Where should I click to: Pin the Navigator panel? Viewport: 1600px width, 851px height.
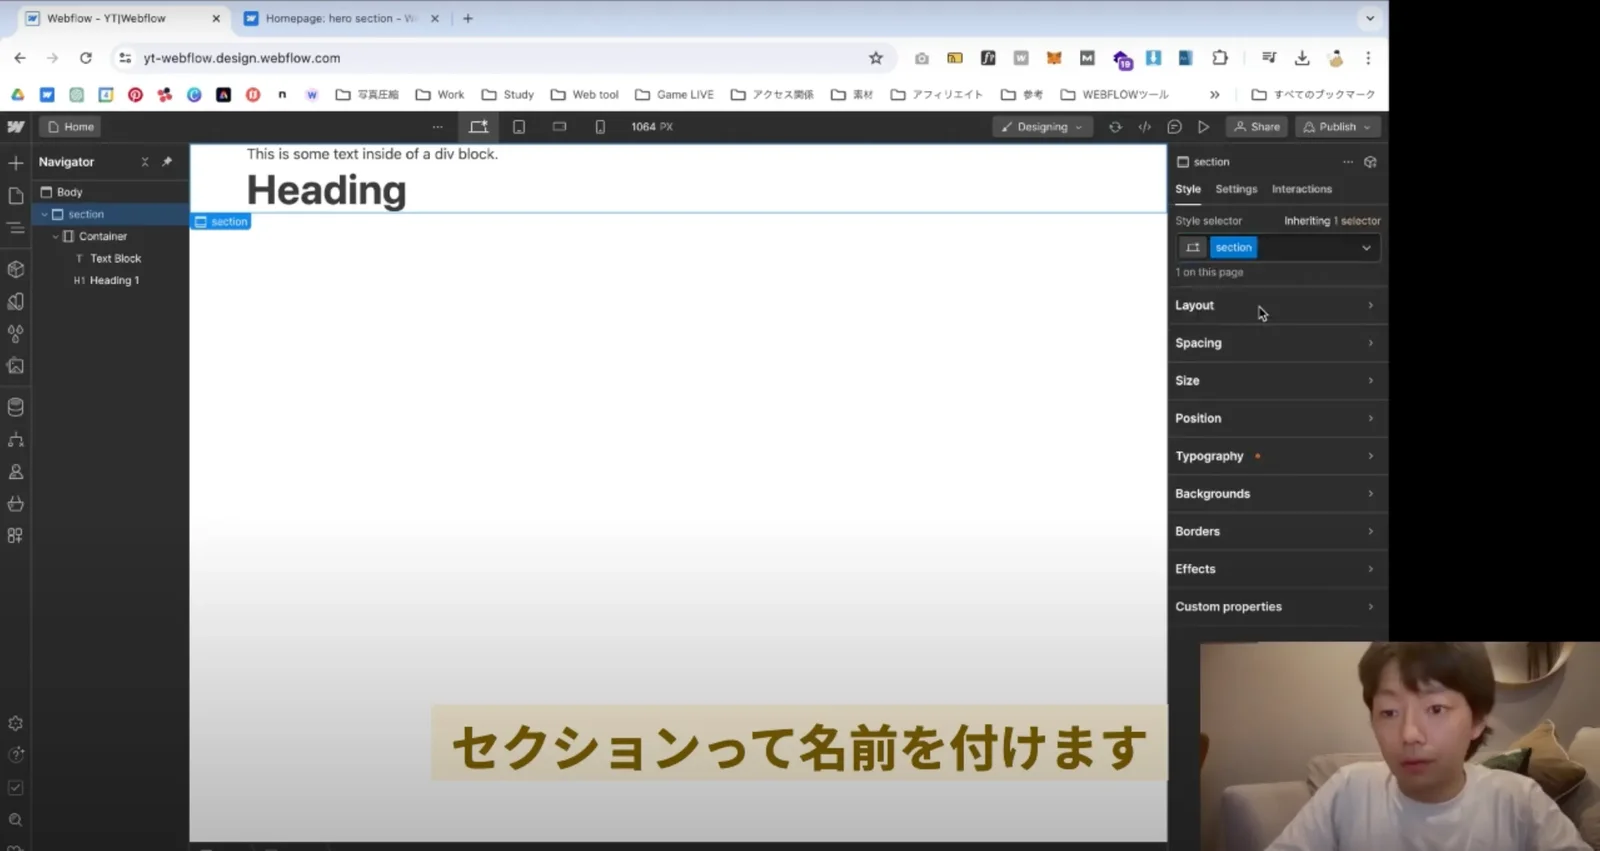(167, 162)
